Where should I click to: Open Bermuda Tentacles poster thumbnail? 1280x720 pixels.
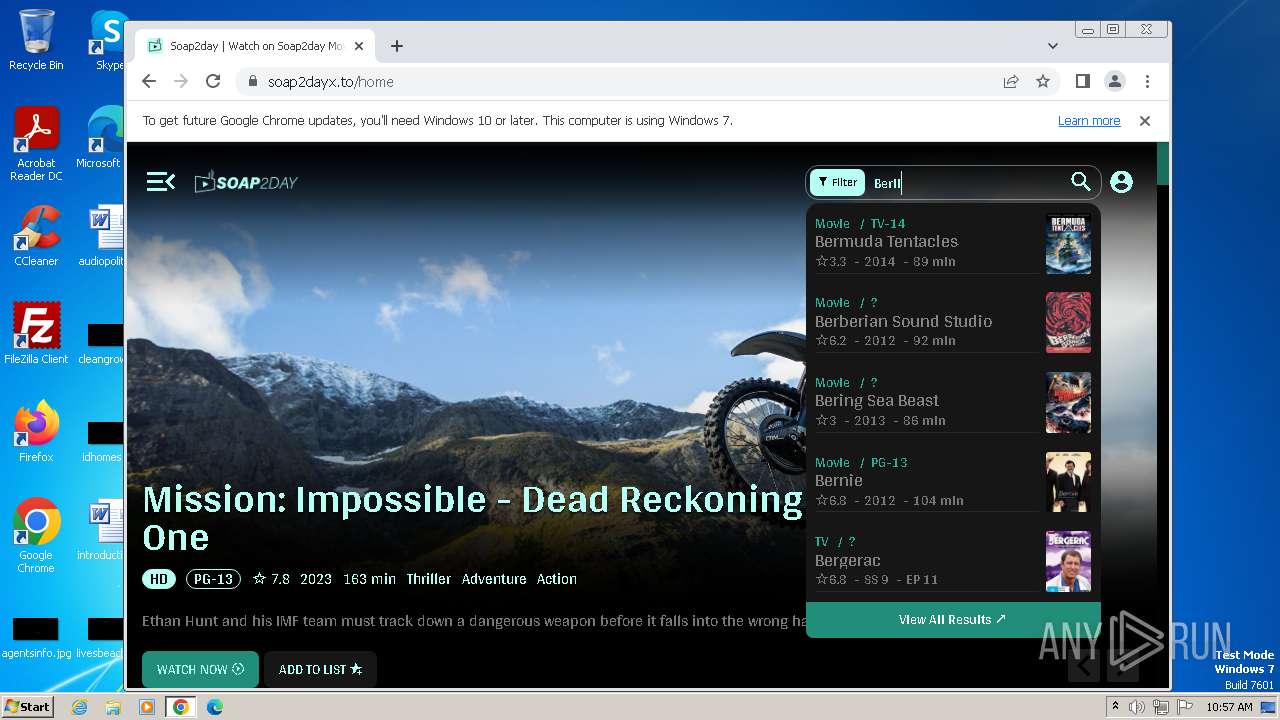point(1068,243)
